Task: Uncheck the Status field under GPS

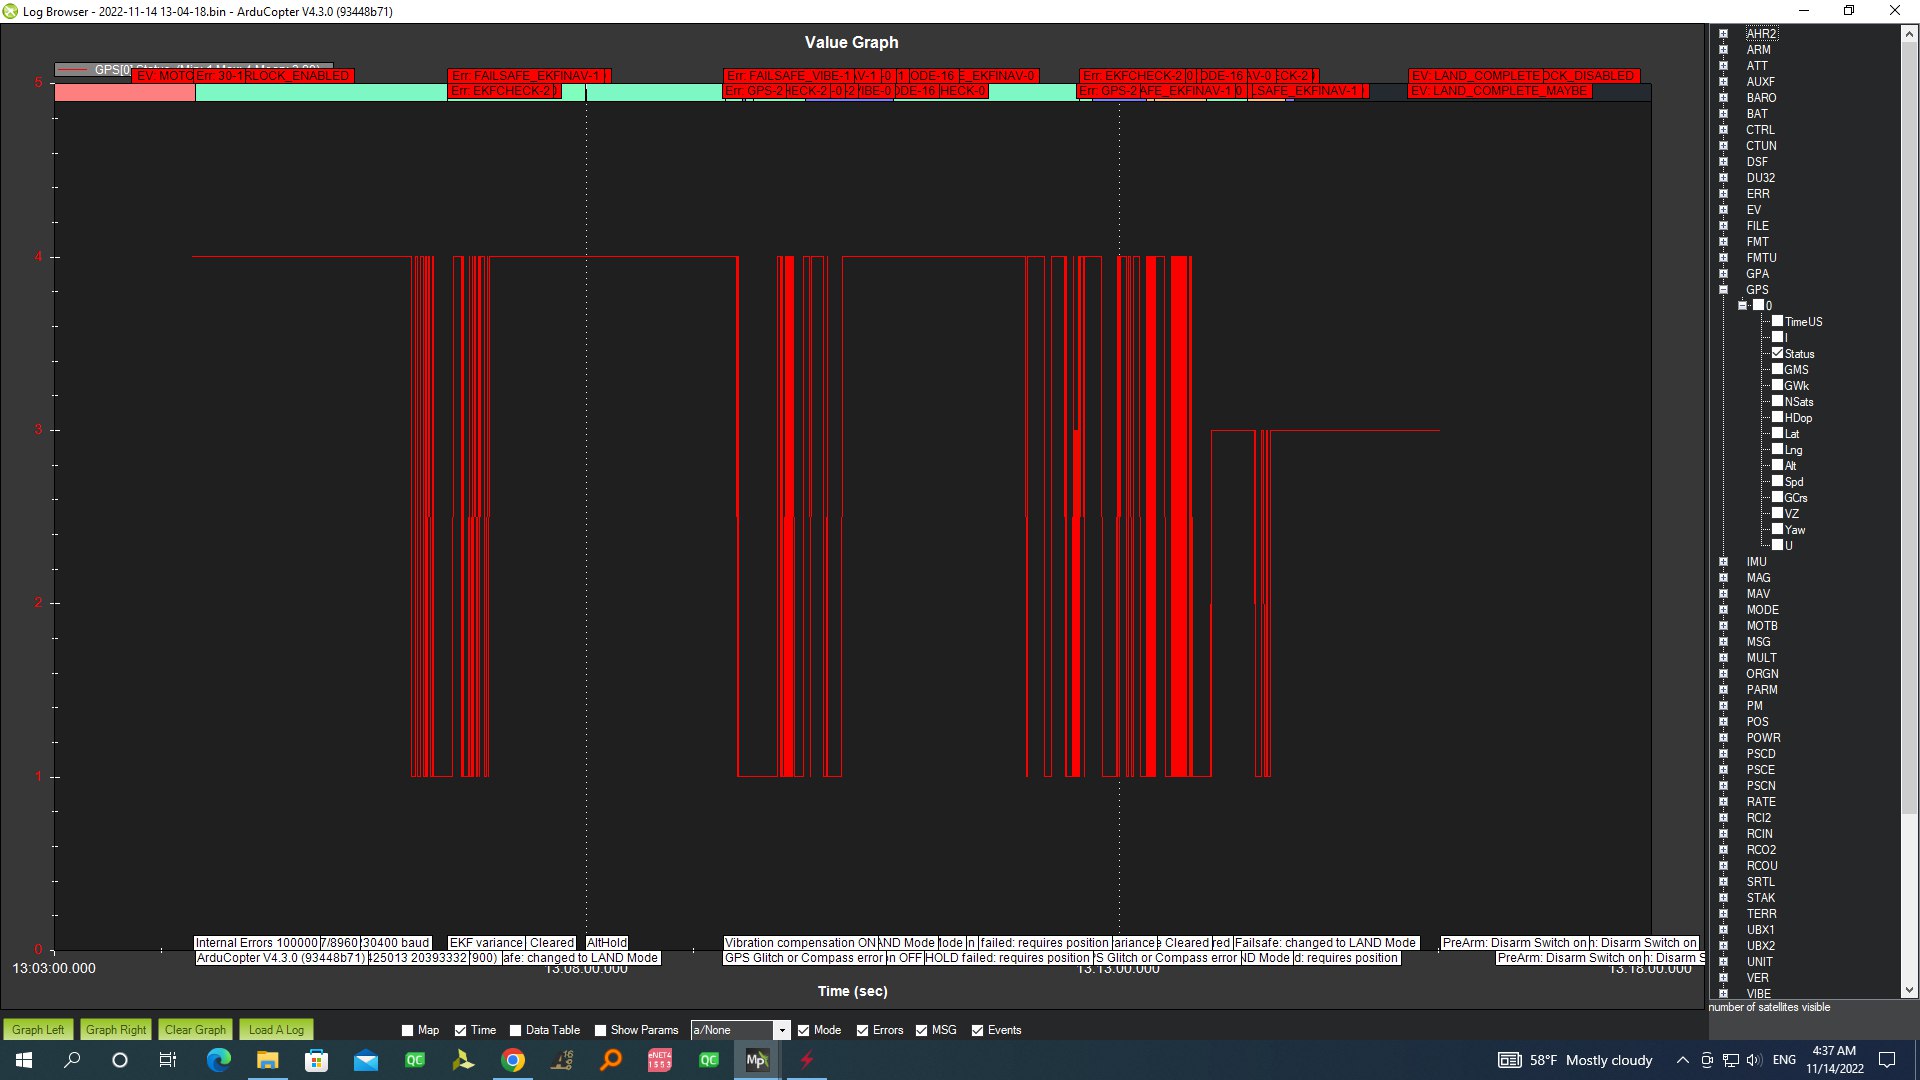Action: (1777, 354)
